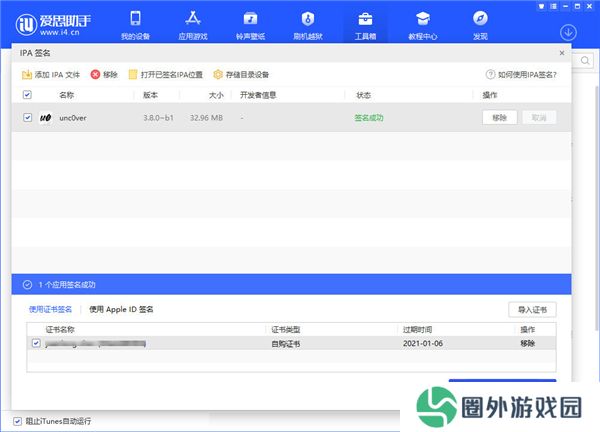Toggle the select-all checkbox in IPA list header
Screen dimensions: 600x432
coord(27,95)
